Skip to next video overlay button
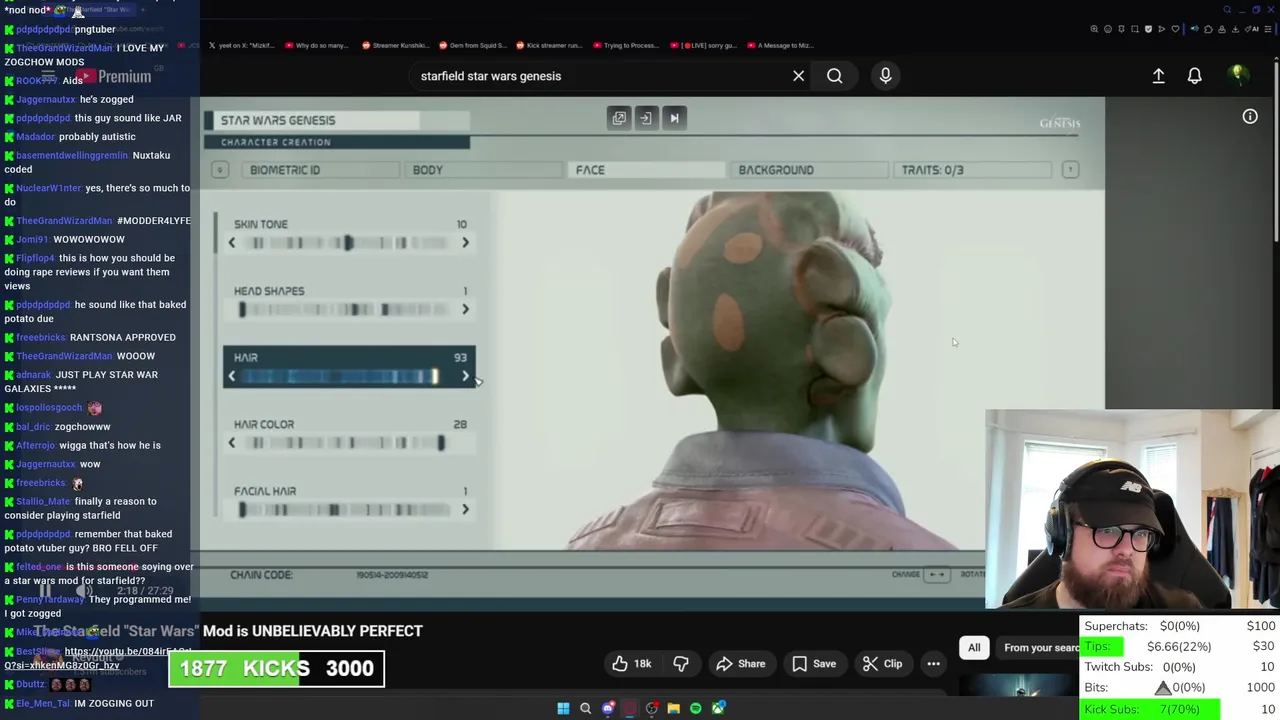Viewport: 1280px width, 720px height. coord(674,118)
